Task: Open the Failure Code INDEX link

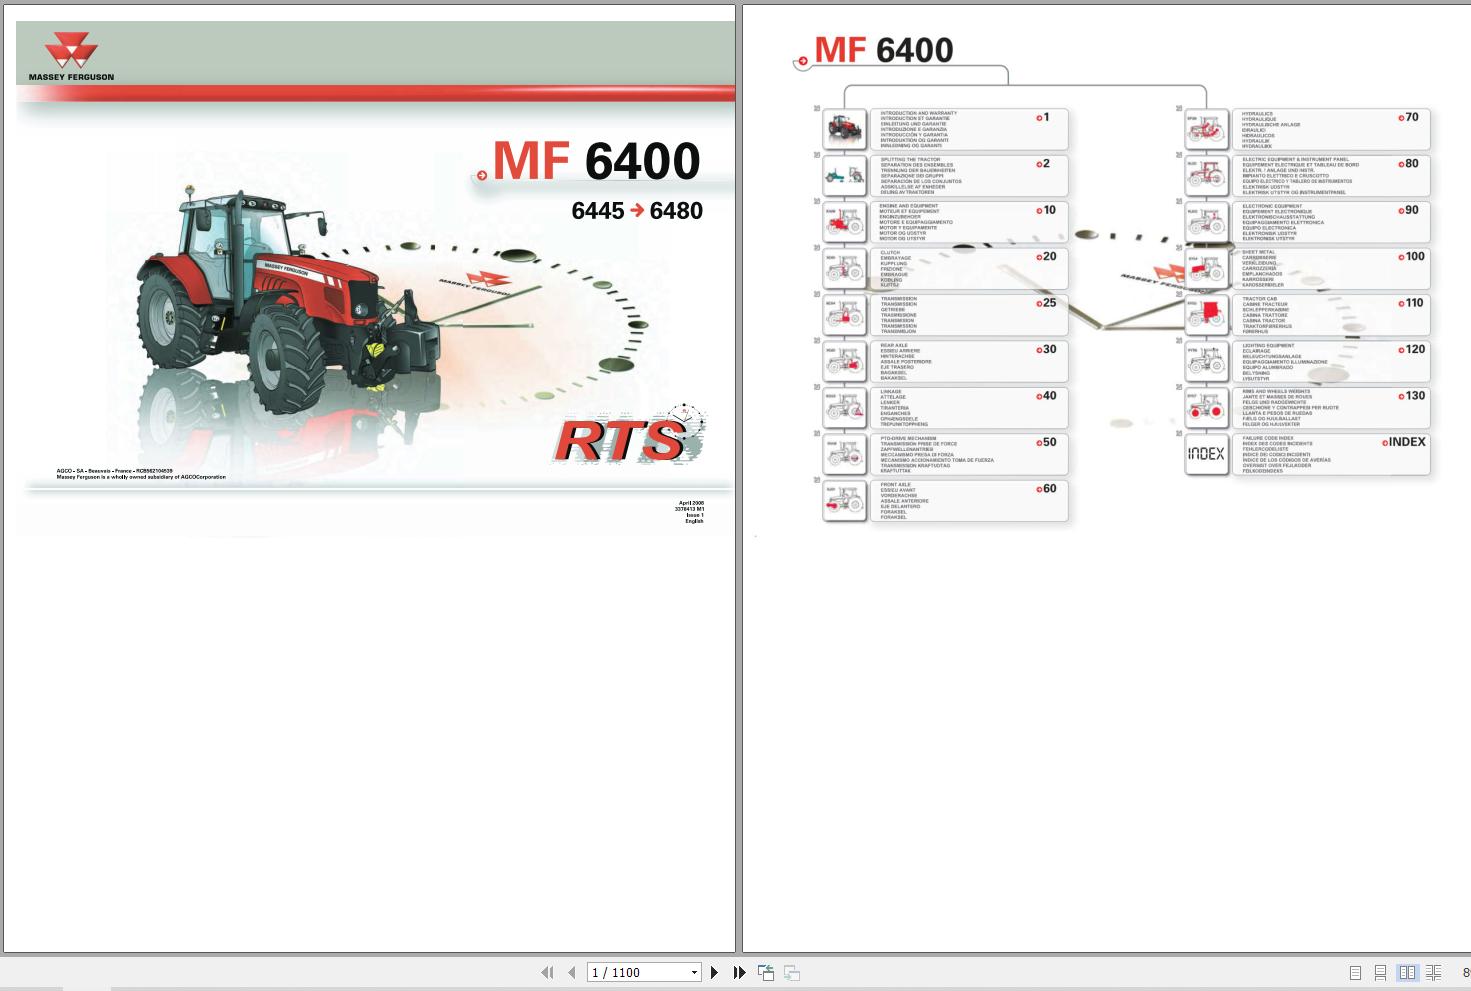Action: pos(1331,454)
